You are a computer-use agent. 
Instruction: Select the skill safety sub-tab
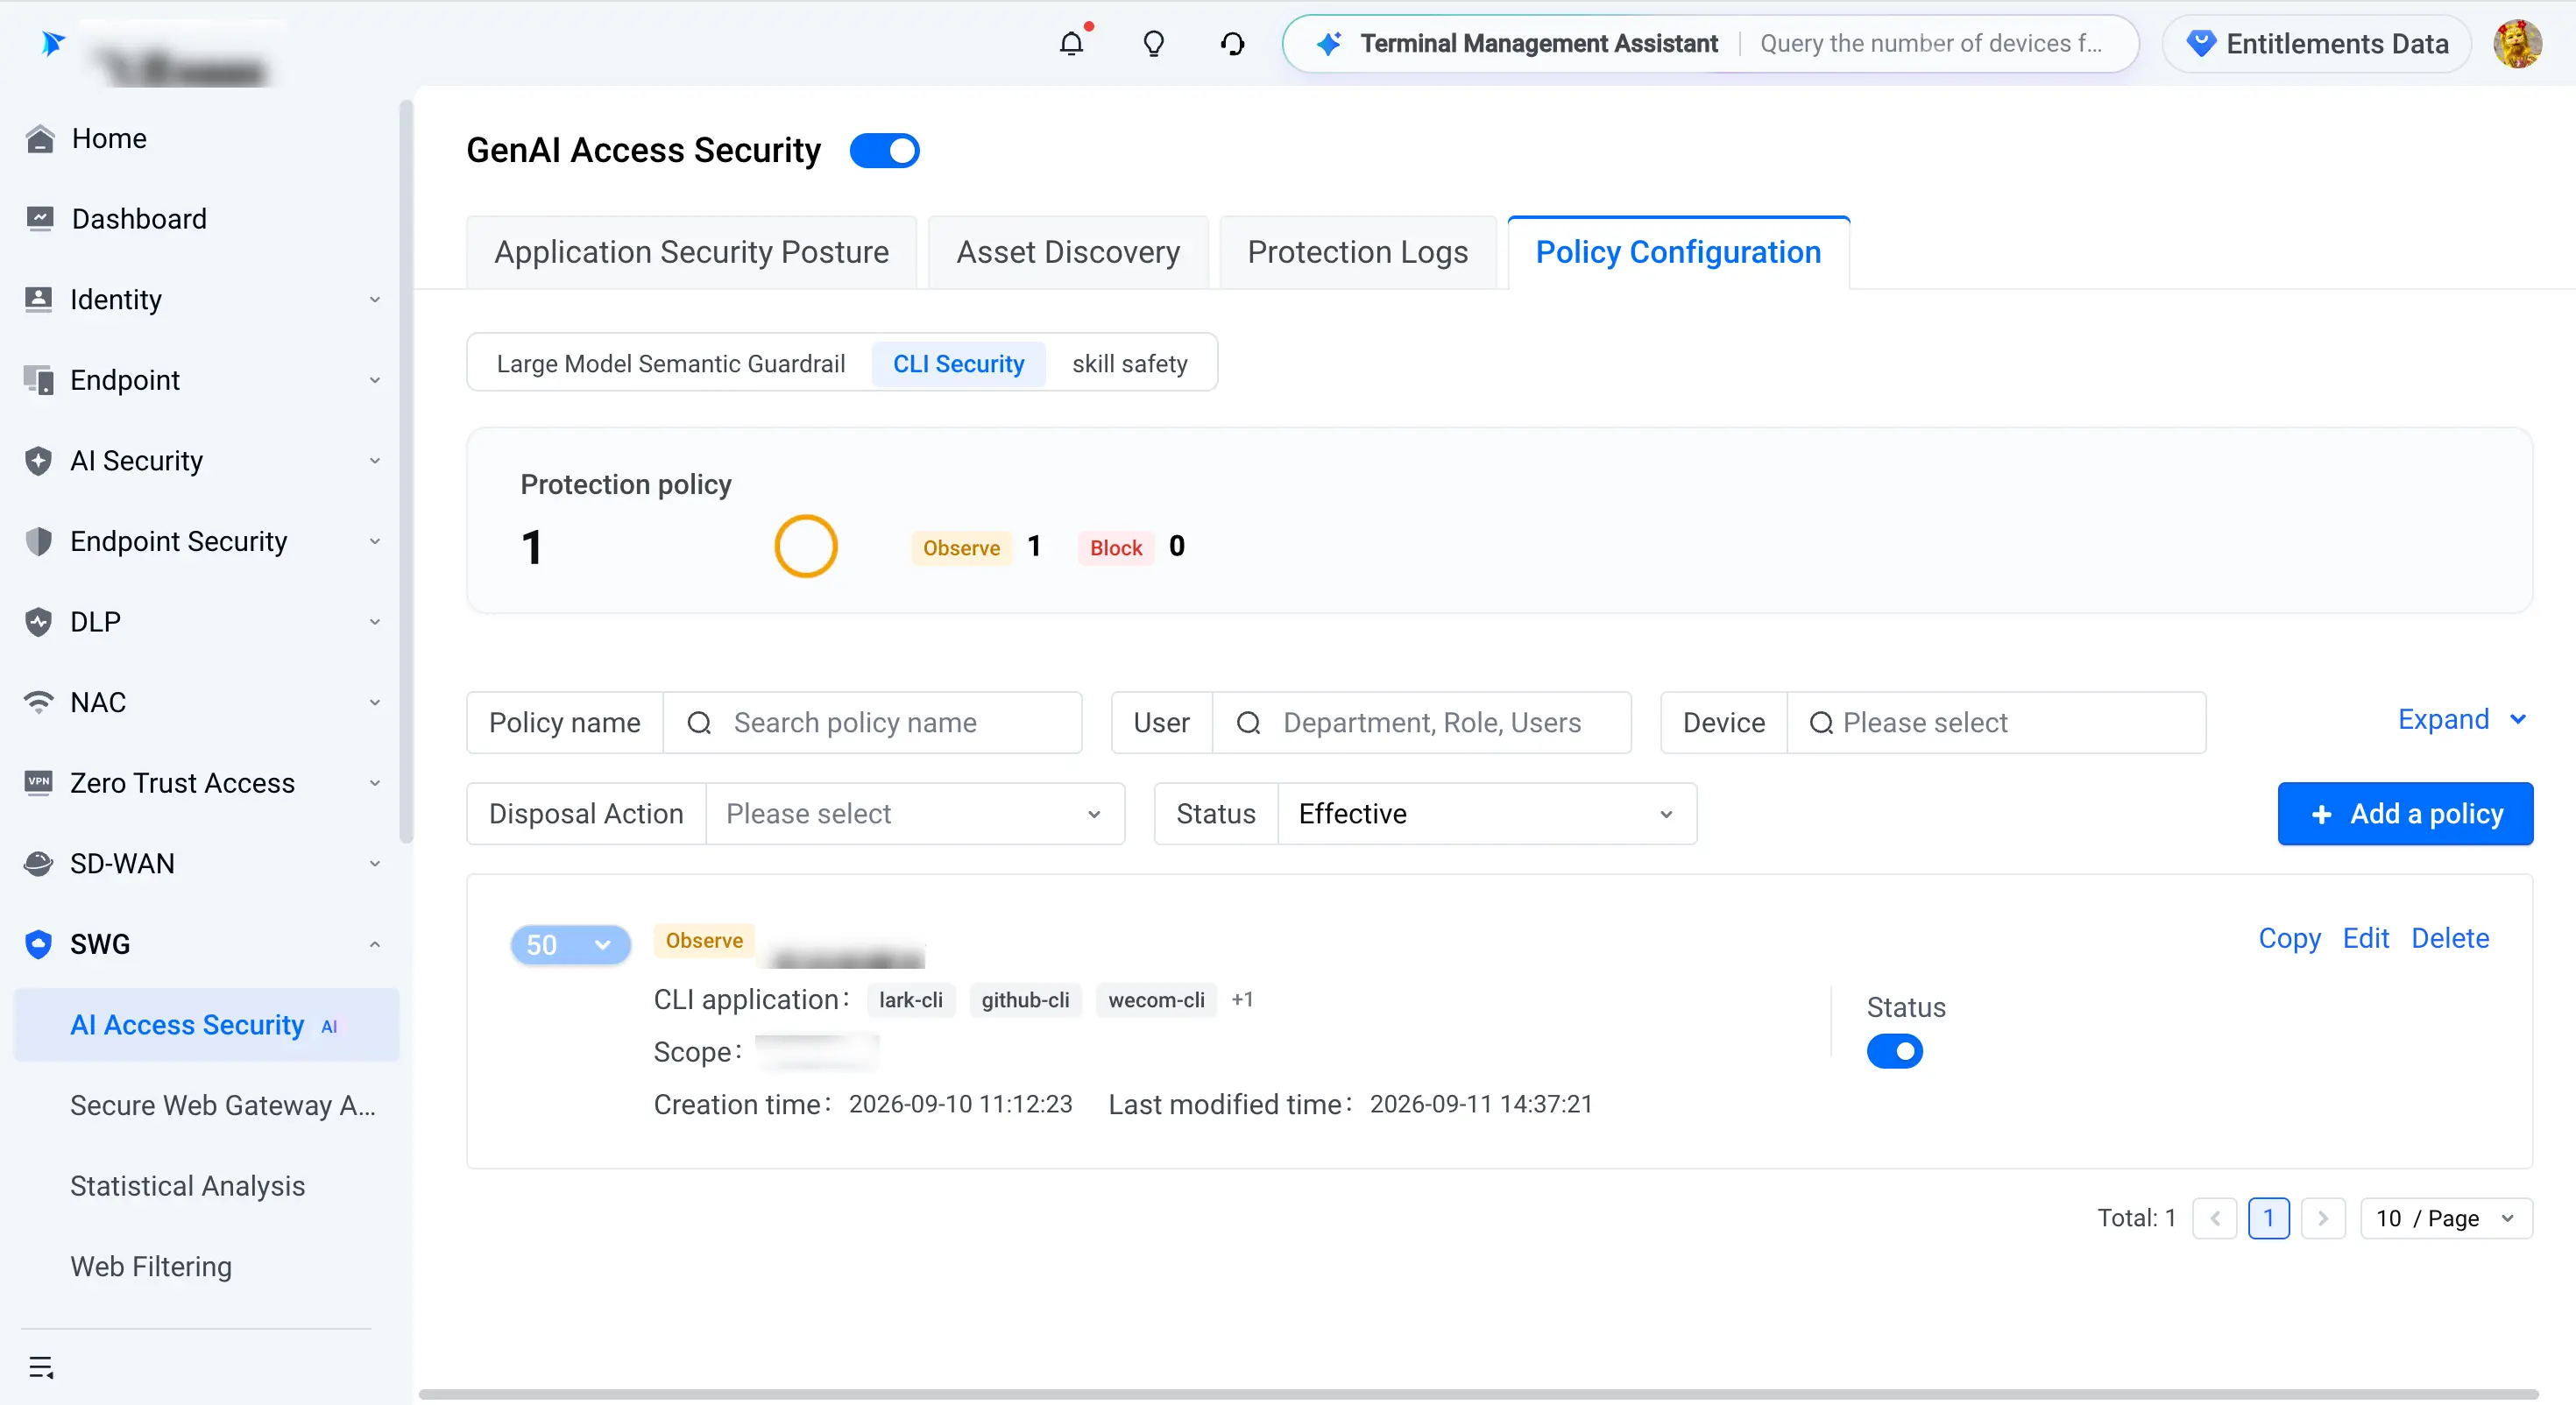tap(1130, 363)
